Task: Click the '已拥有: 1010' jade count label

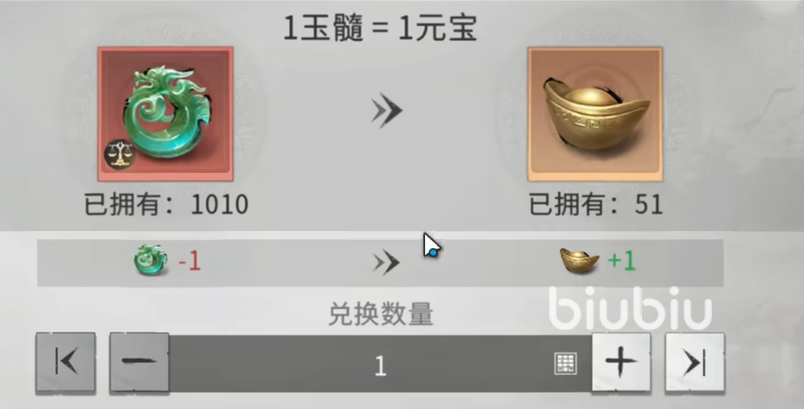Action: (x=166, y=204)
